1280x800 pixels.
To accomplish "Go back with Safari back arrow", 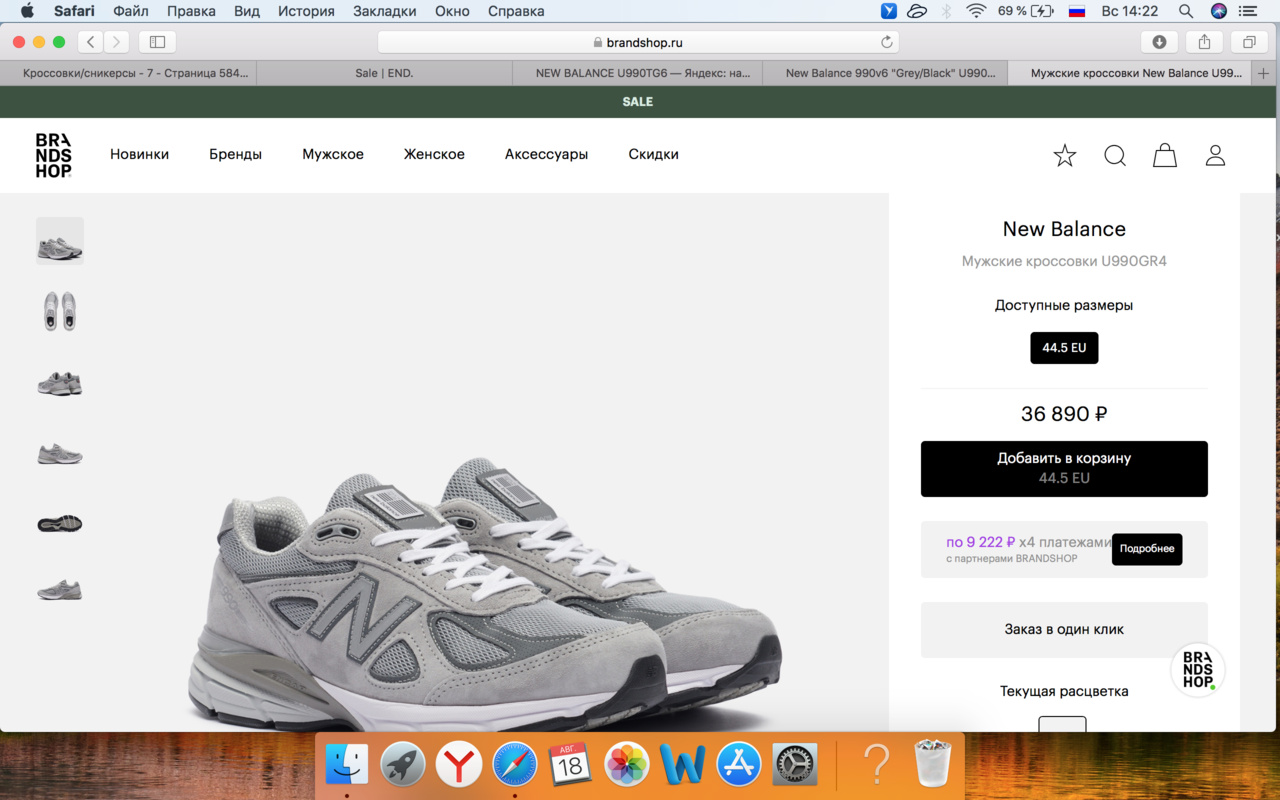I will (x=90, y=42).
